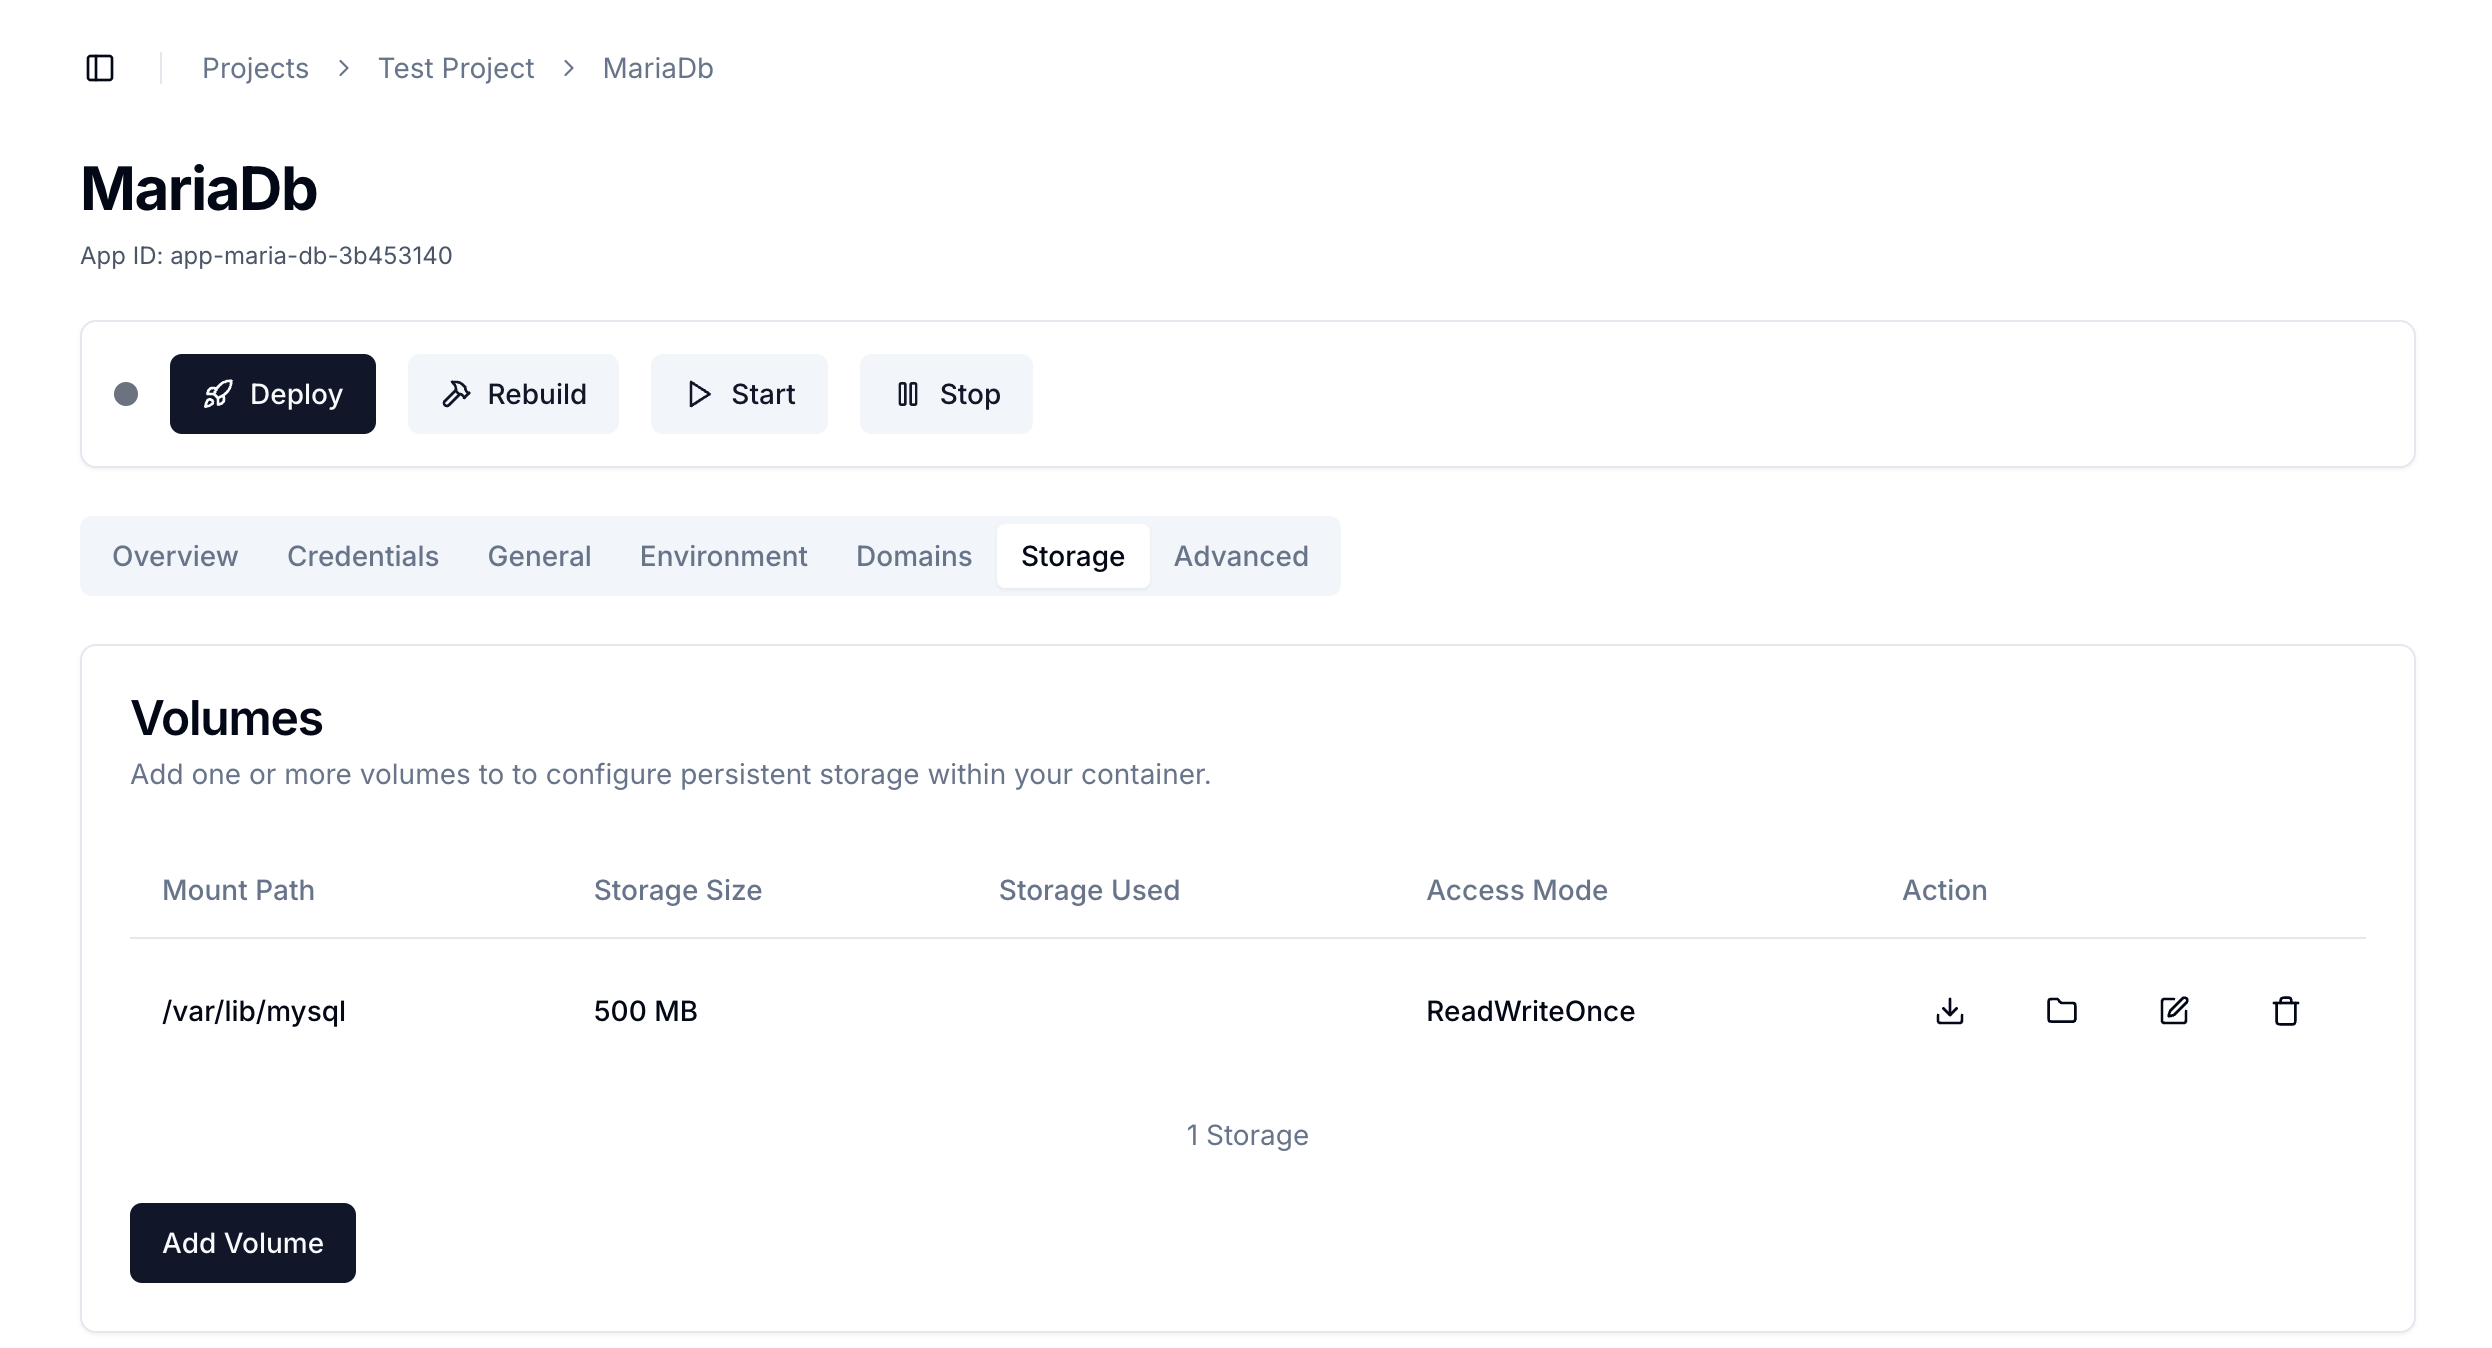Switch to the Overview tab
This screenshot has width=2492, height=1348.
[175, 556]
